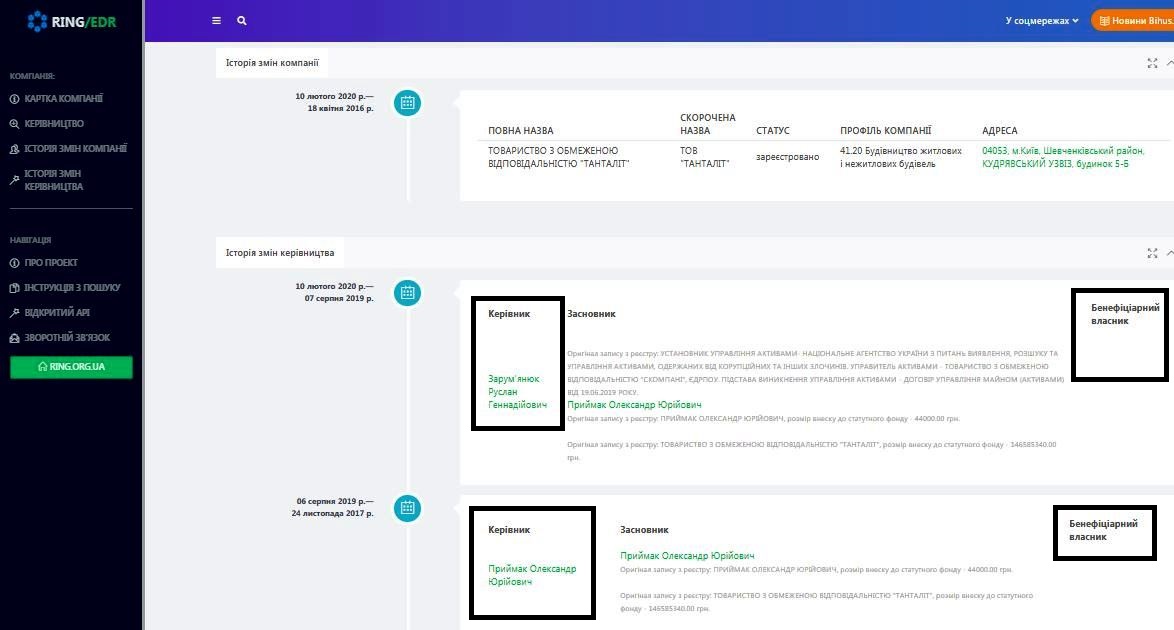Screen dimensions: 1174x630
Task: Go to Картка компанії in sidebar
Action: (x=63, y=99)
